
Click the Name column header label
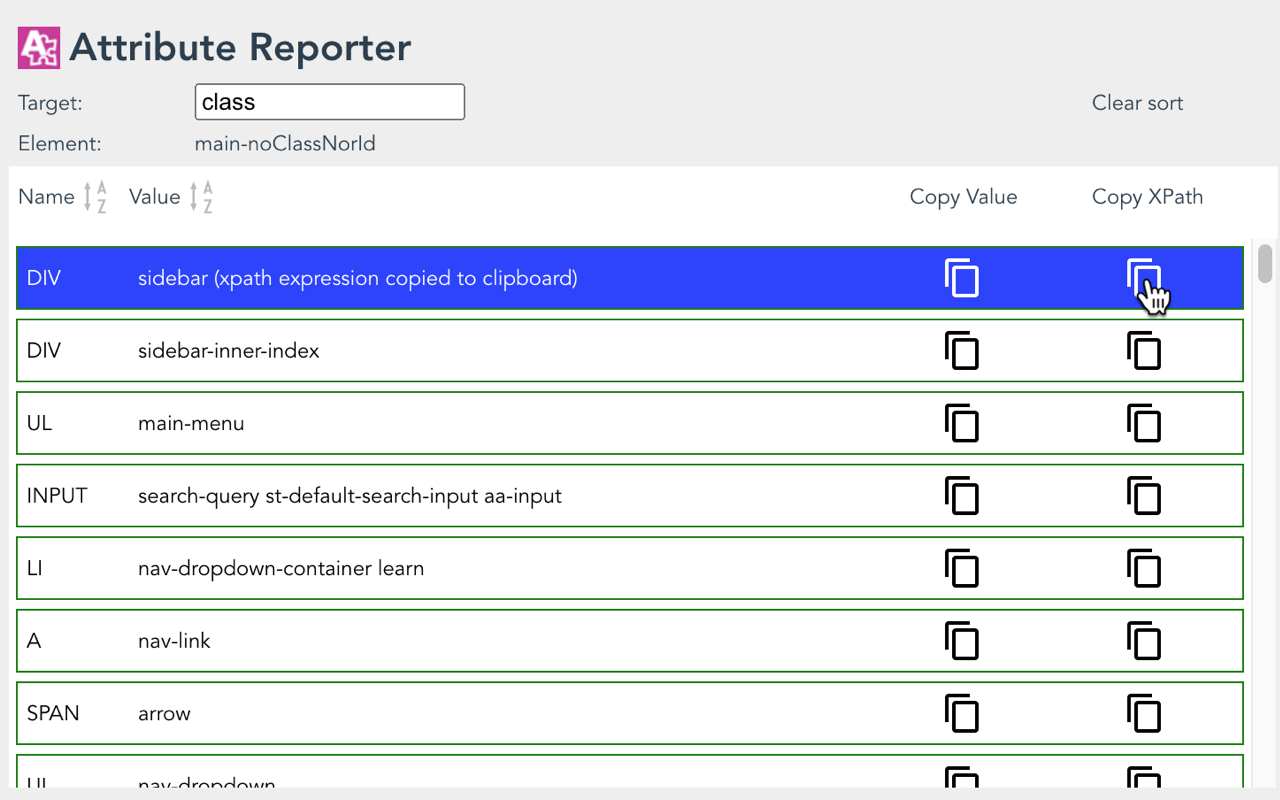(x=46, y=197)
